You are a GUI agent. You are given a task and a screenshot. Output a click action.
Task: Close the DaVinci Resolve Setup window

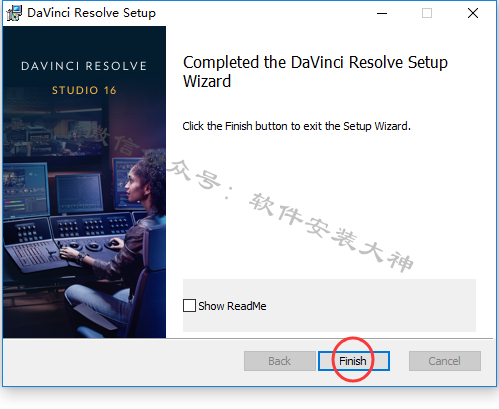point(473,13)
